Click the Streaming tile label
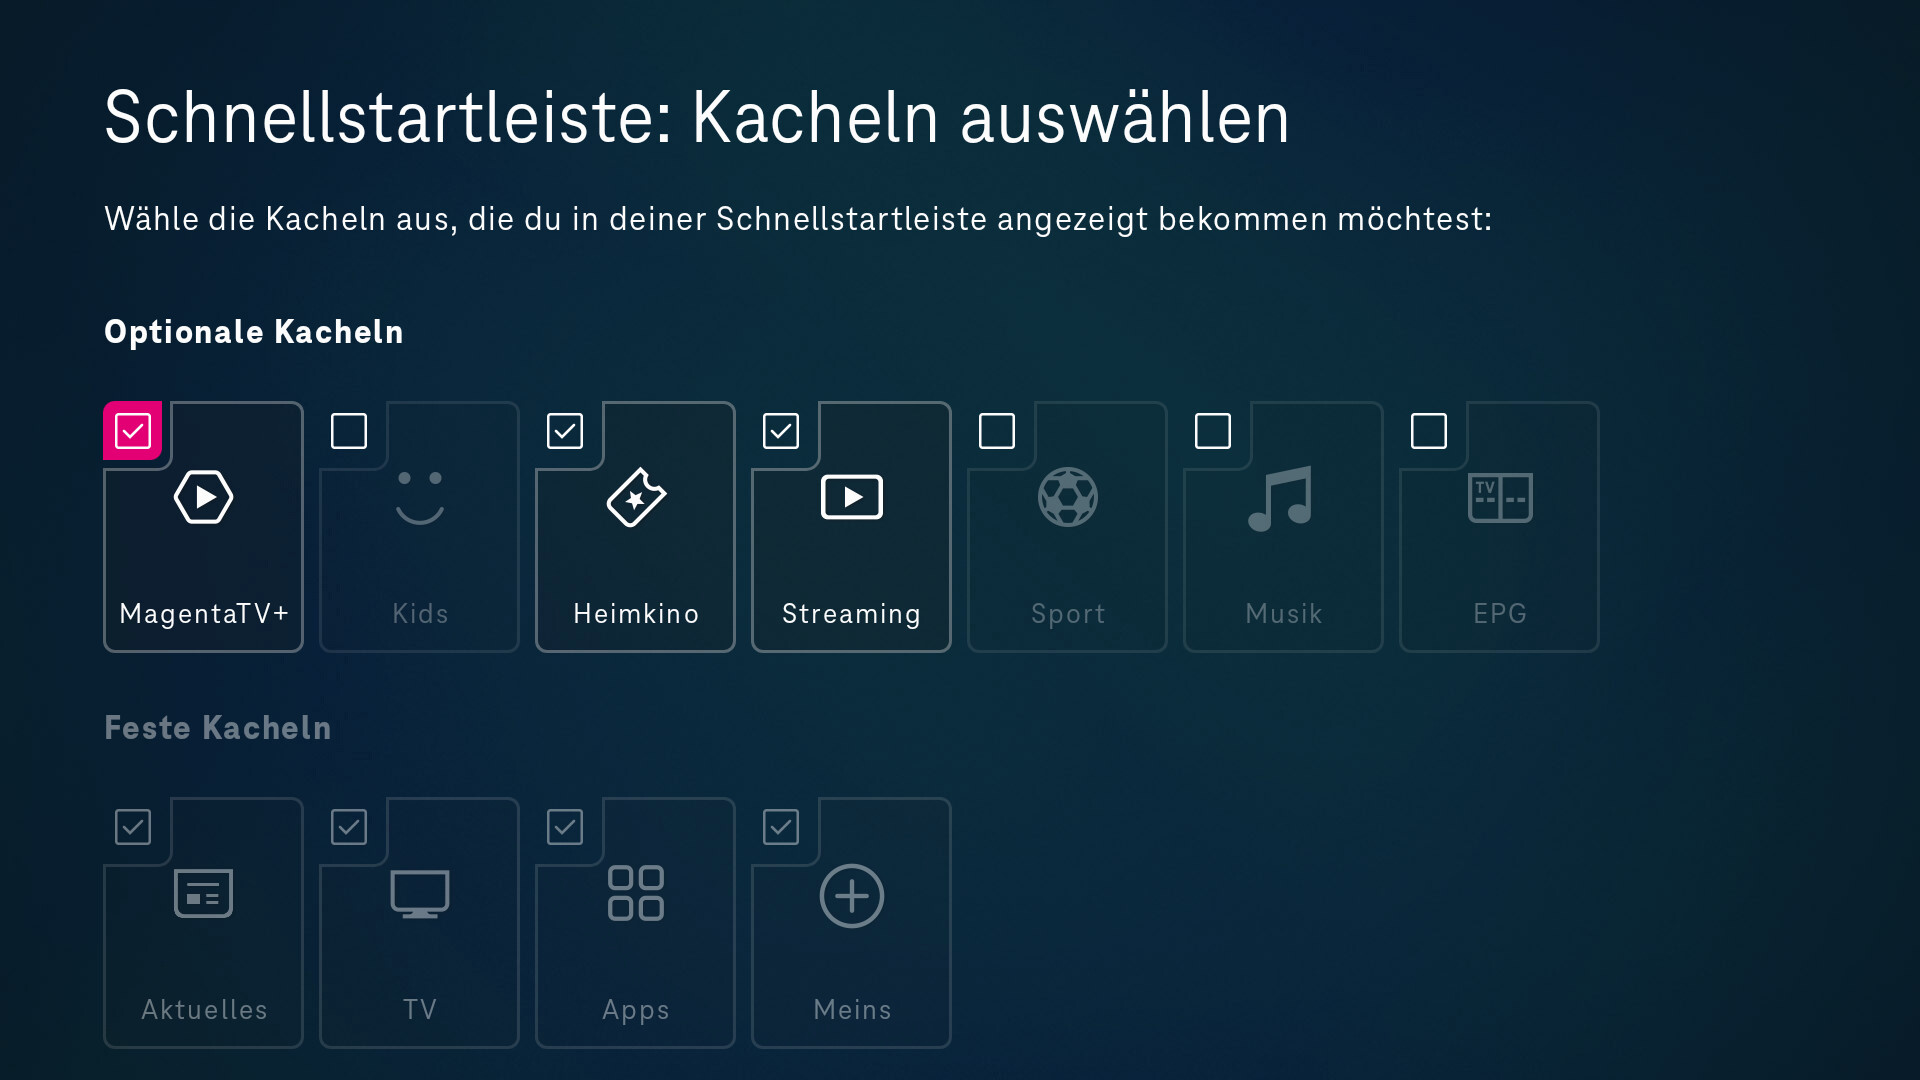This screenshot has width=1920, height=1080. coord(851,613)
